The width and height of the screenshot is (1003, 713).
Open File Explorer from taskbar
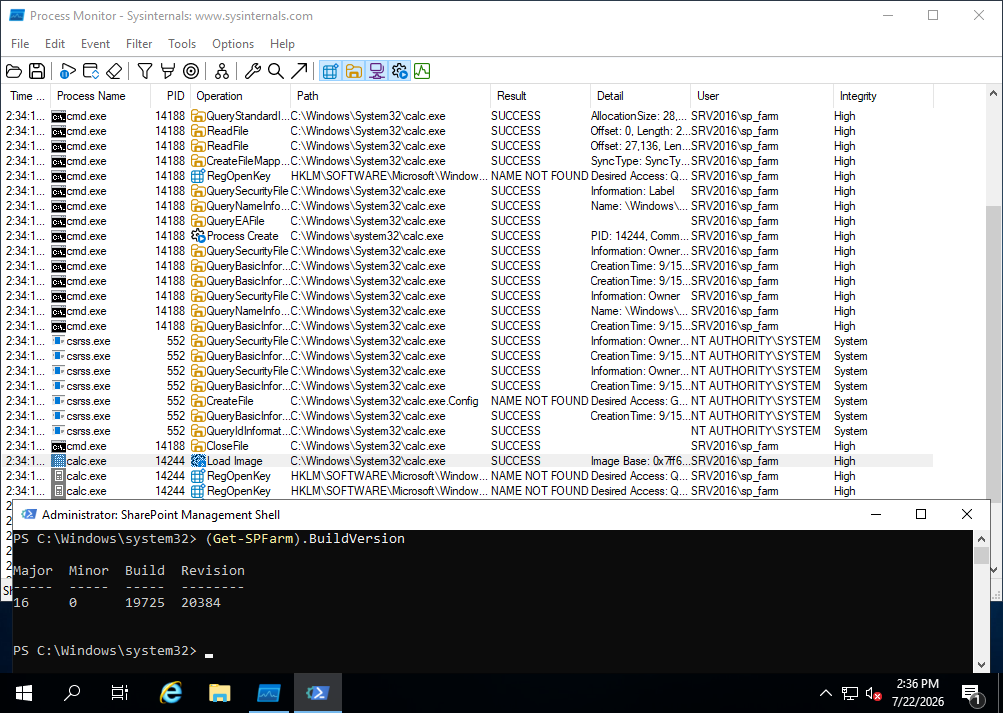(x=219, y=693)
